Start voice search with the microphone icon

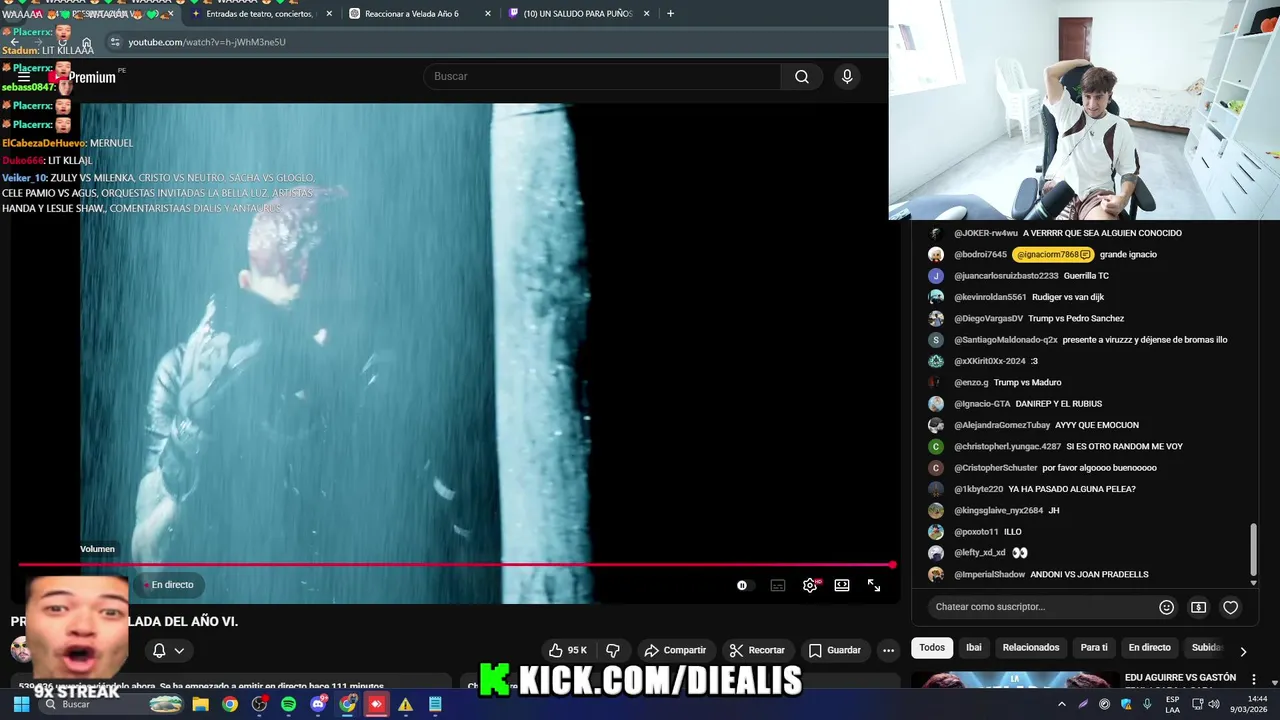(847, 77)
